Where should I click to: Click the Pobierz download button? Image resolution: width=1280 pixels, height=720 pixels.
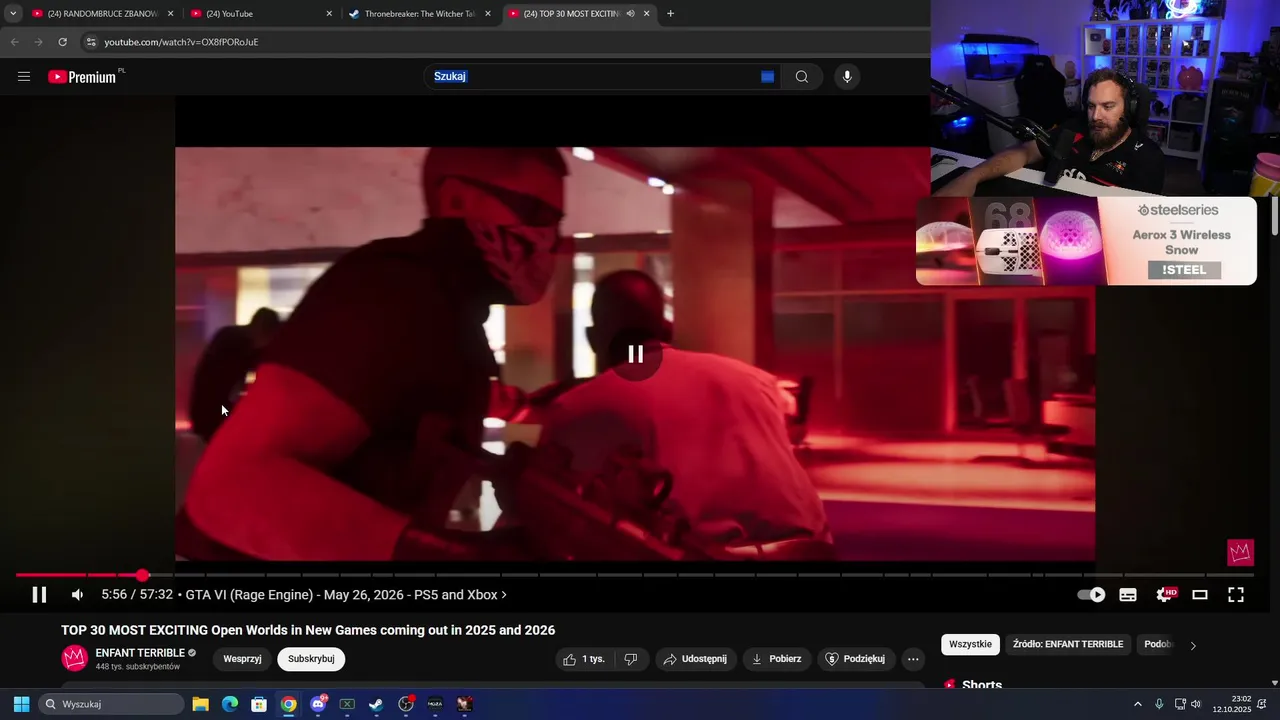coord(776,659)
